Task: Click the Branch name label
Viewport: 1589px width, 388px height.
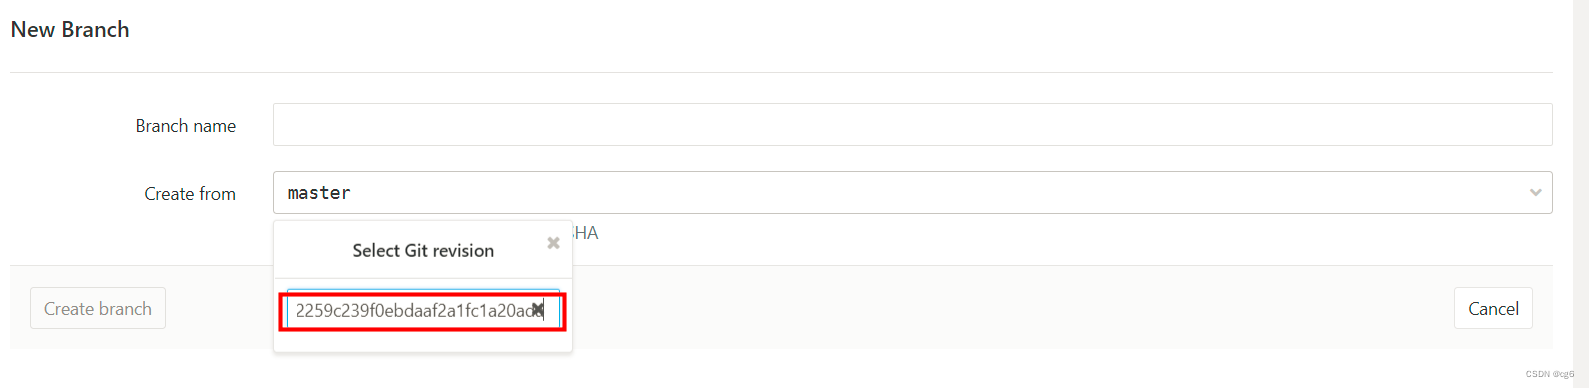Action: [x=186, y=126]
